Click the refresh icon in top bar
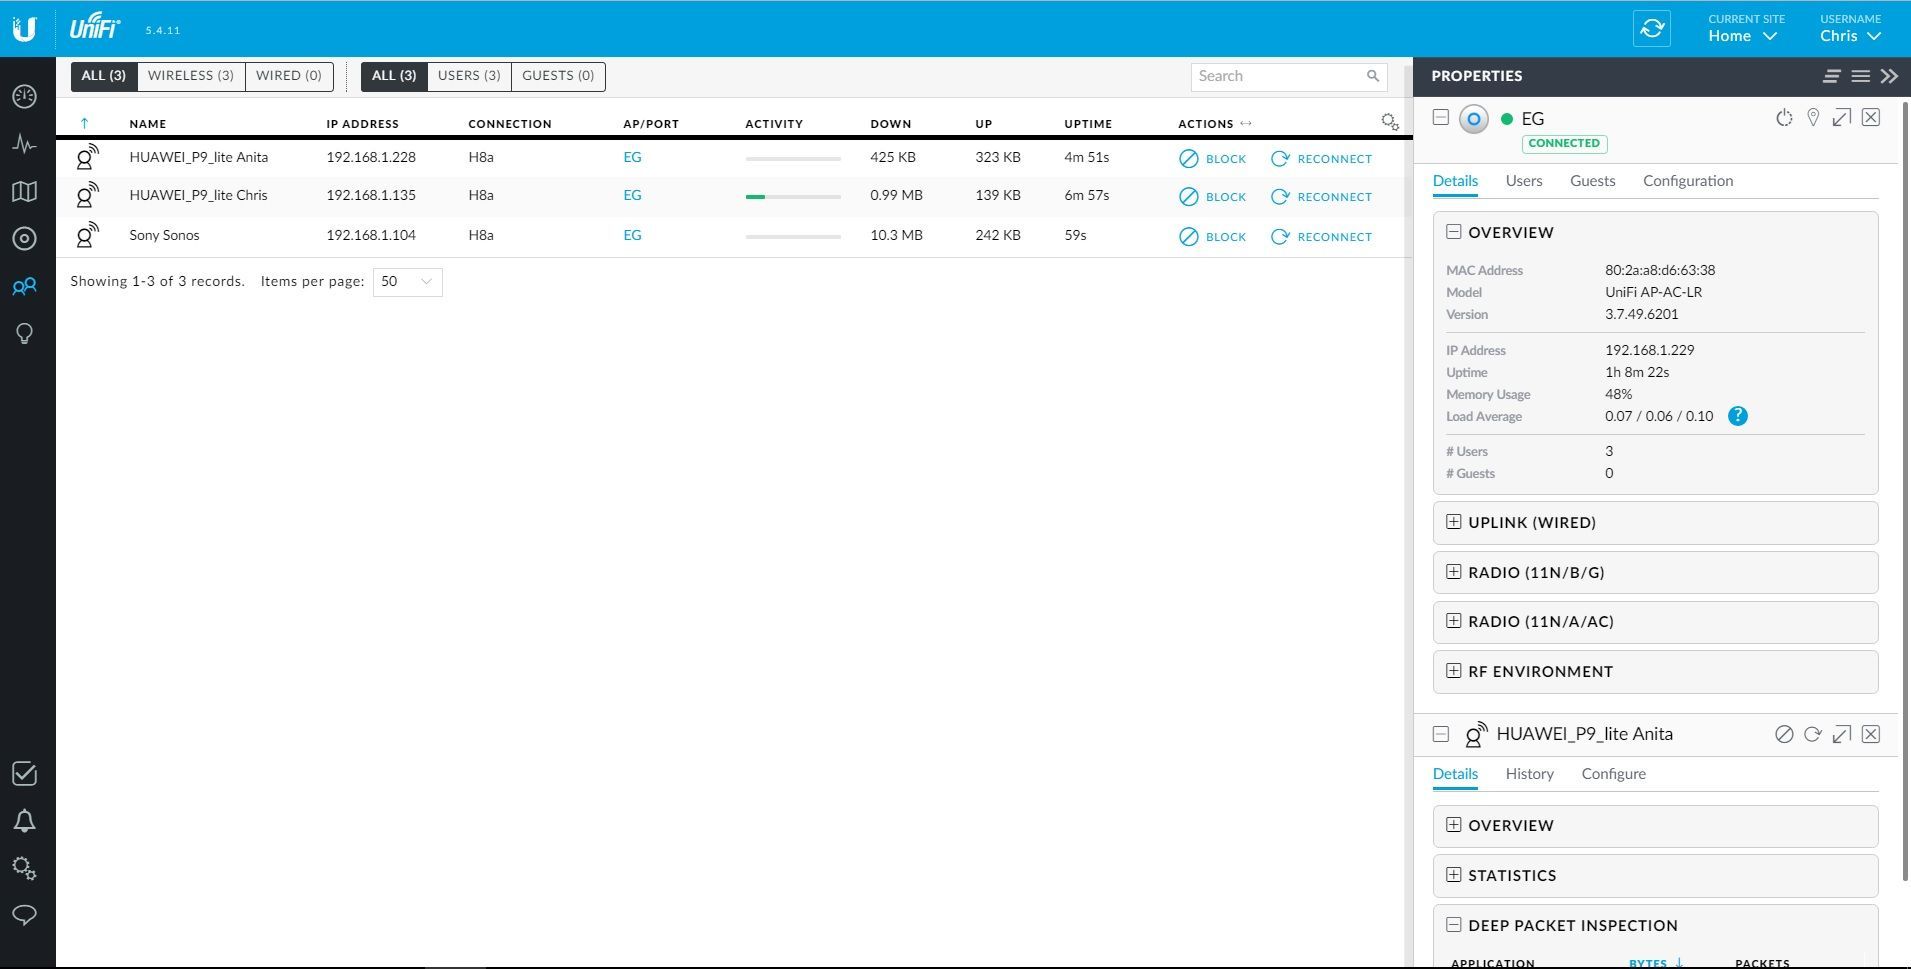This screenshot has height=969, width=1911. click(1652, 28)
